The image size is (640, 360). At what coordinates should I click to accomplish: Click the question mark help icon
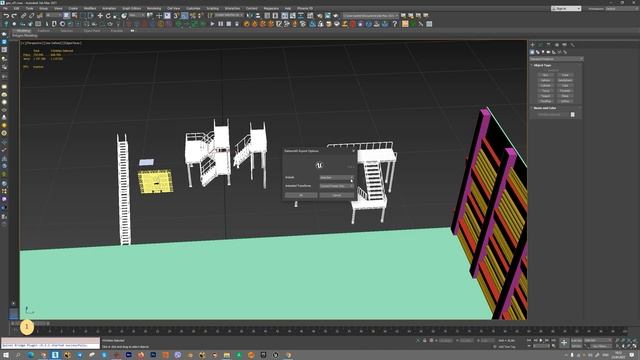point(395,24)
